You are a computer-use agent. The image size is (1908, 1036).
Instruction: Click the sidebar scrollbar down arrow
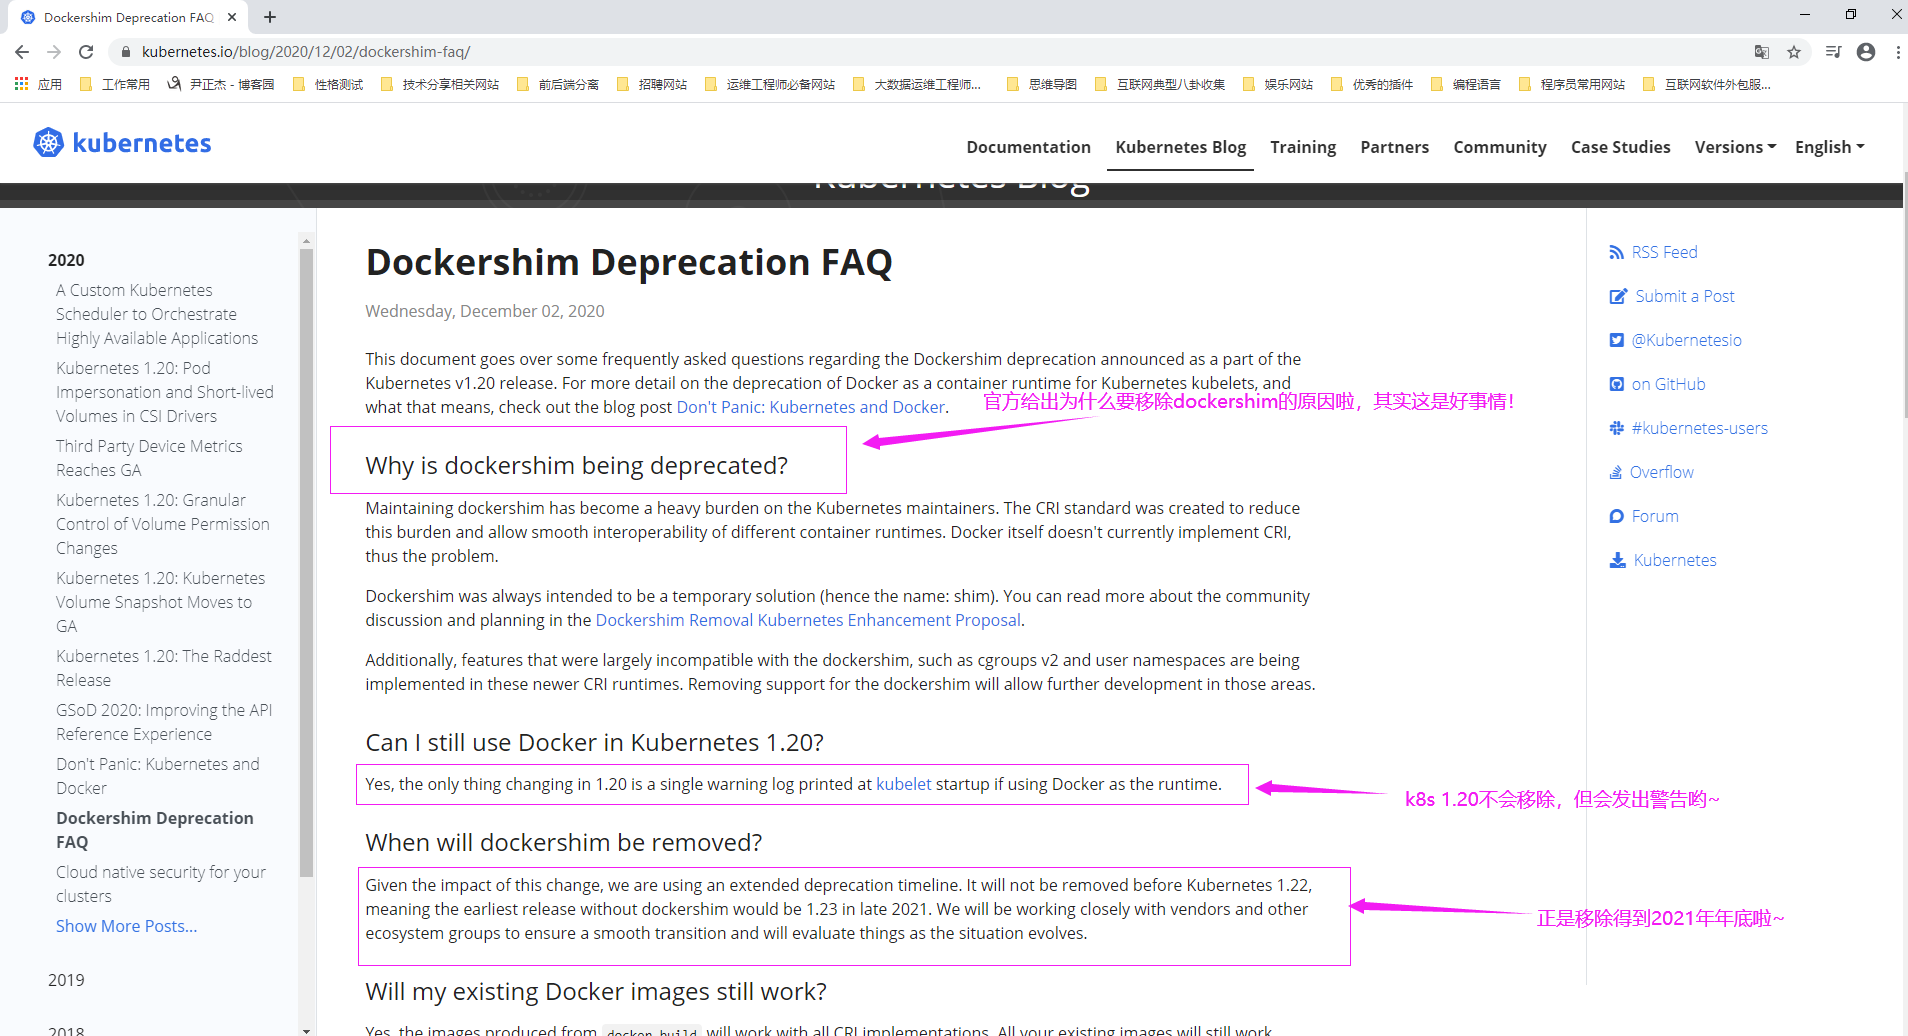pyautogui.click(x=306, y=1029)
